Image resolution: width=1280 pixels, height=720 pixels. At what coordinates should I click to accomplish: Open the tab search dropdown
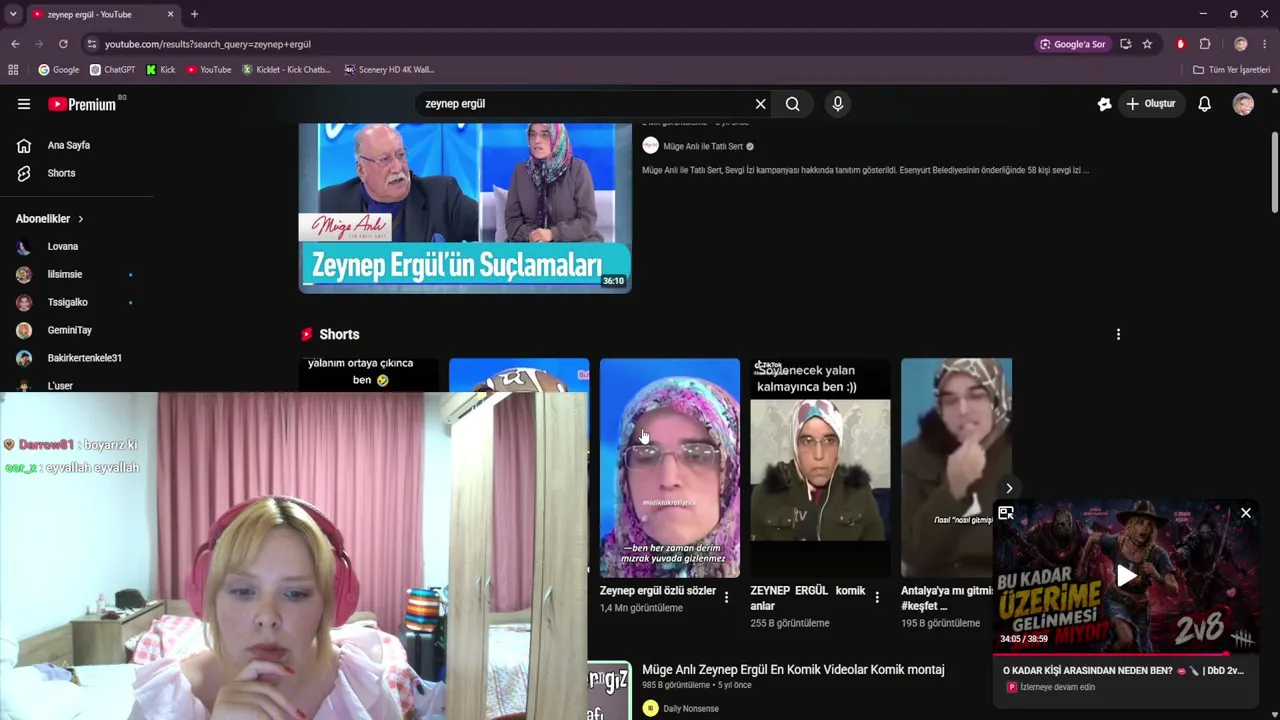13,14
